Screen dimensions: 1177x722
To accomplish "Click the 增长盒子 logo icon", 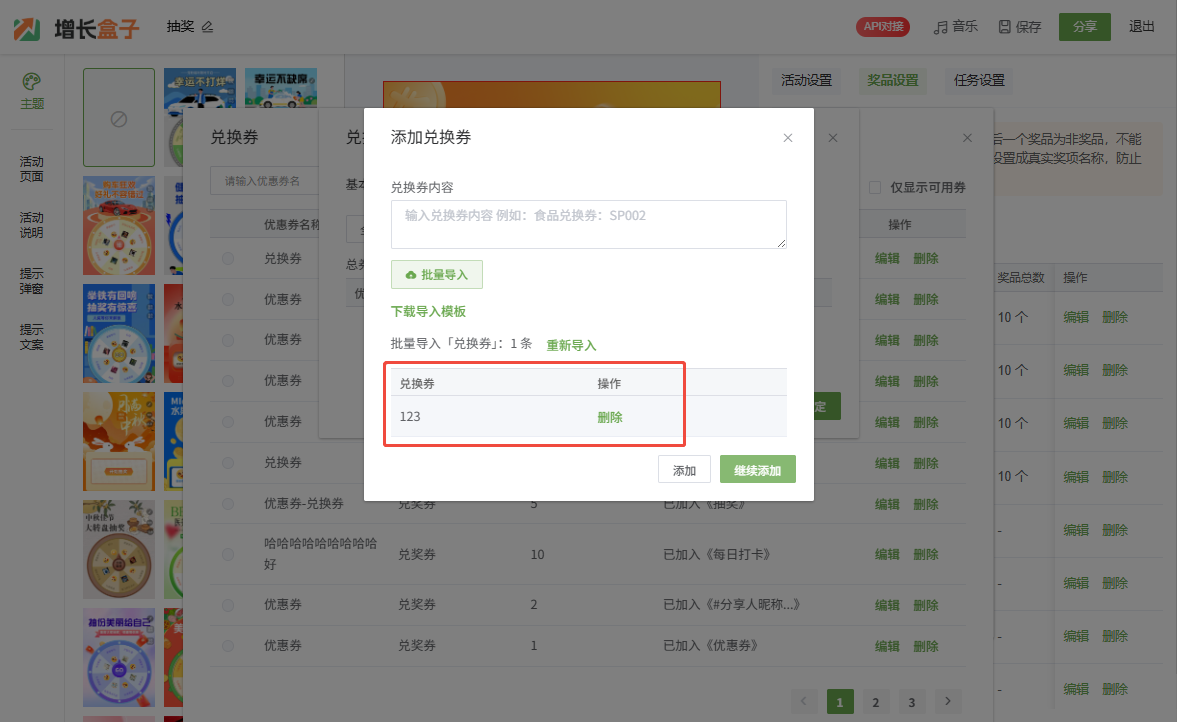I will click(x=27, y=29).
